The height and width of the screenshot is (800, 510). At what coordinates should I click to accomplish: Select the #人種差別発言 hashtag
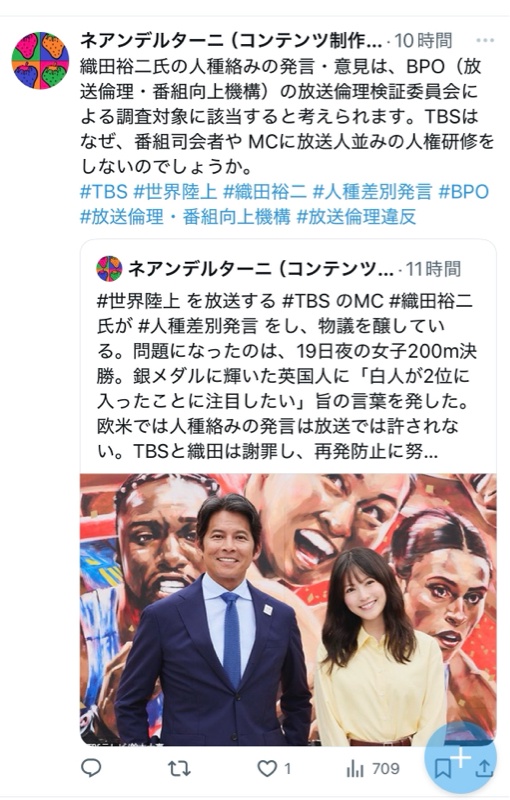(372, 192)
